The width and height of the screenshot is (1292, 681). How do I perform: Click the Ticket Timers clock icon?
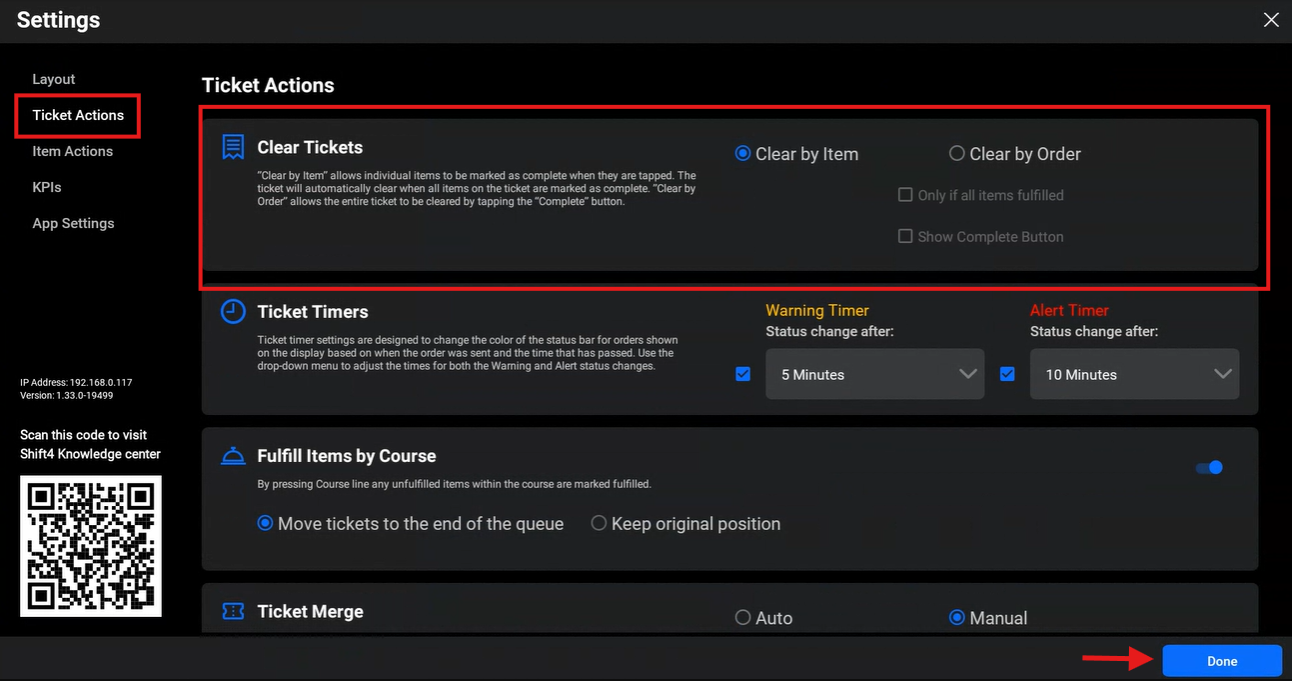coord(233,311)
